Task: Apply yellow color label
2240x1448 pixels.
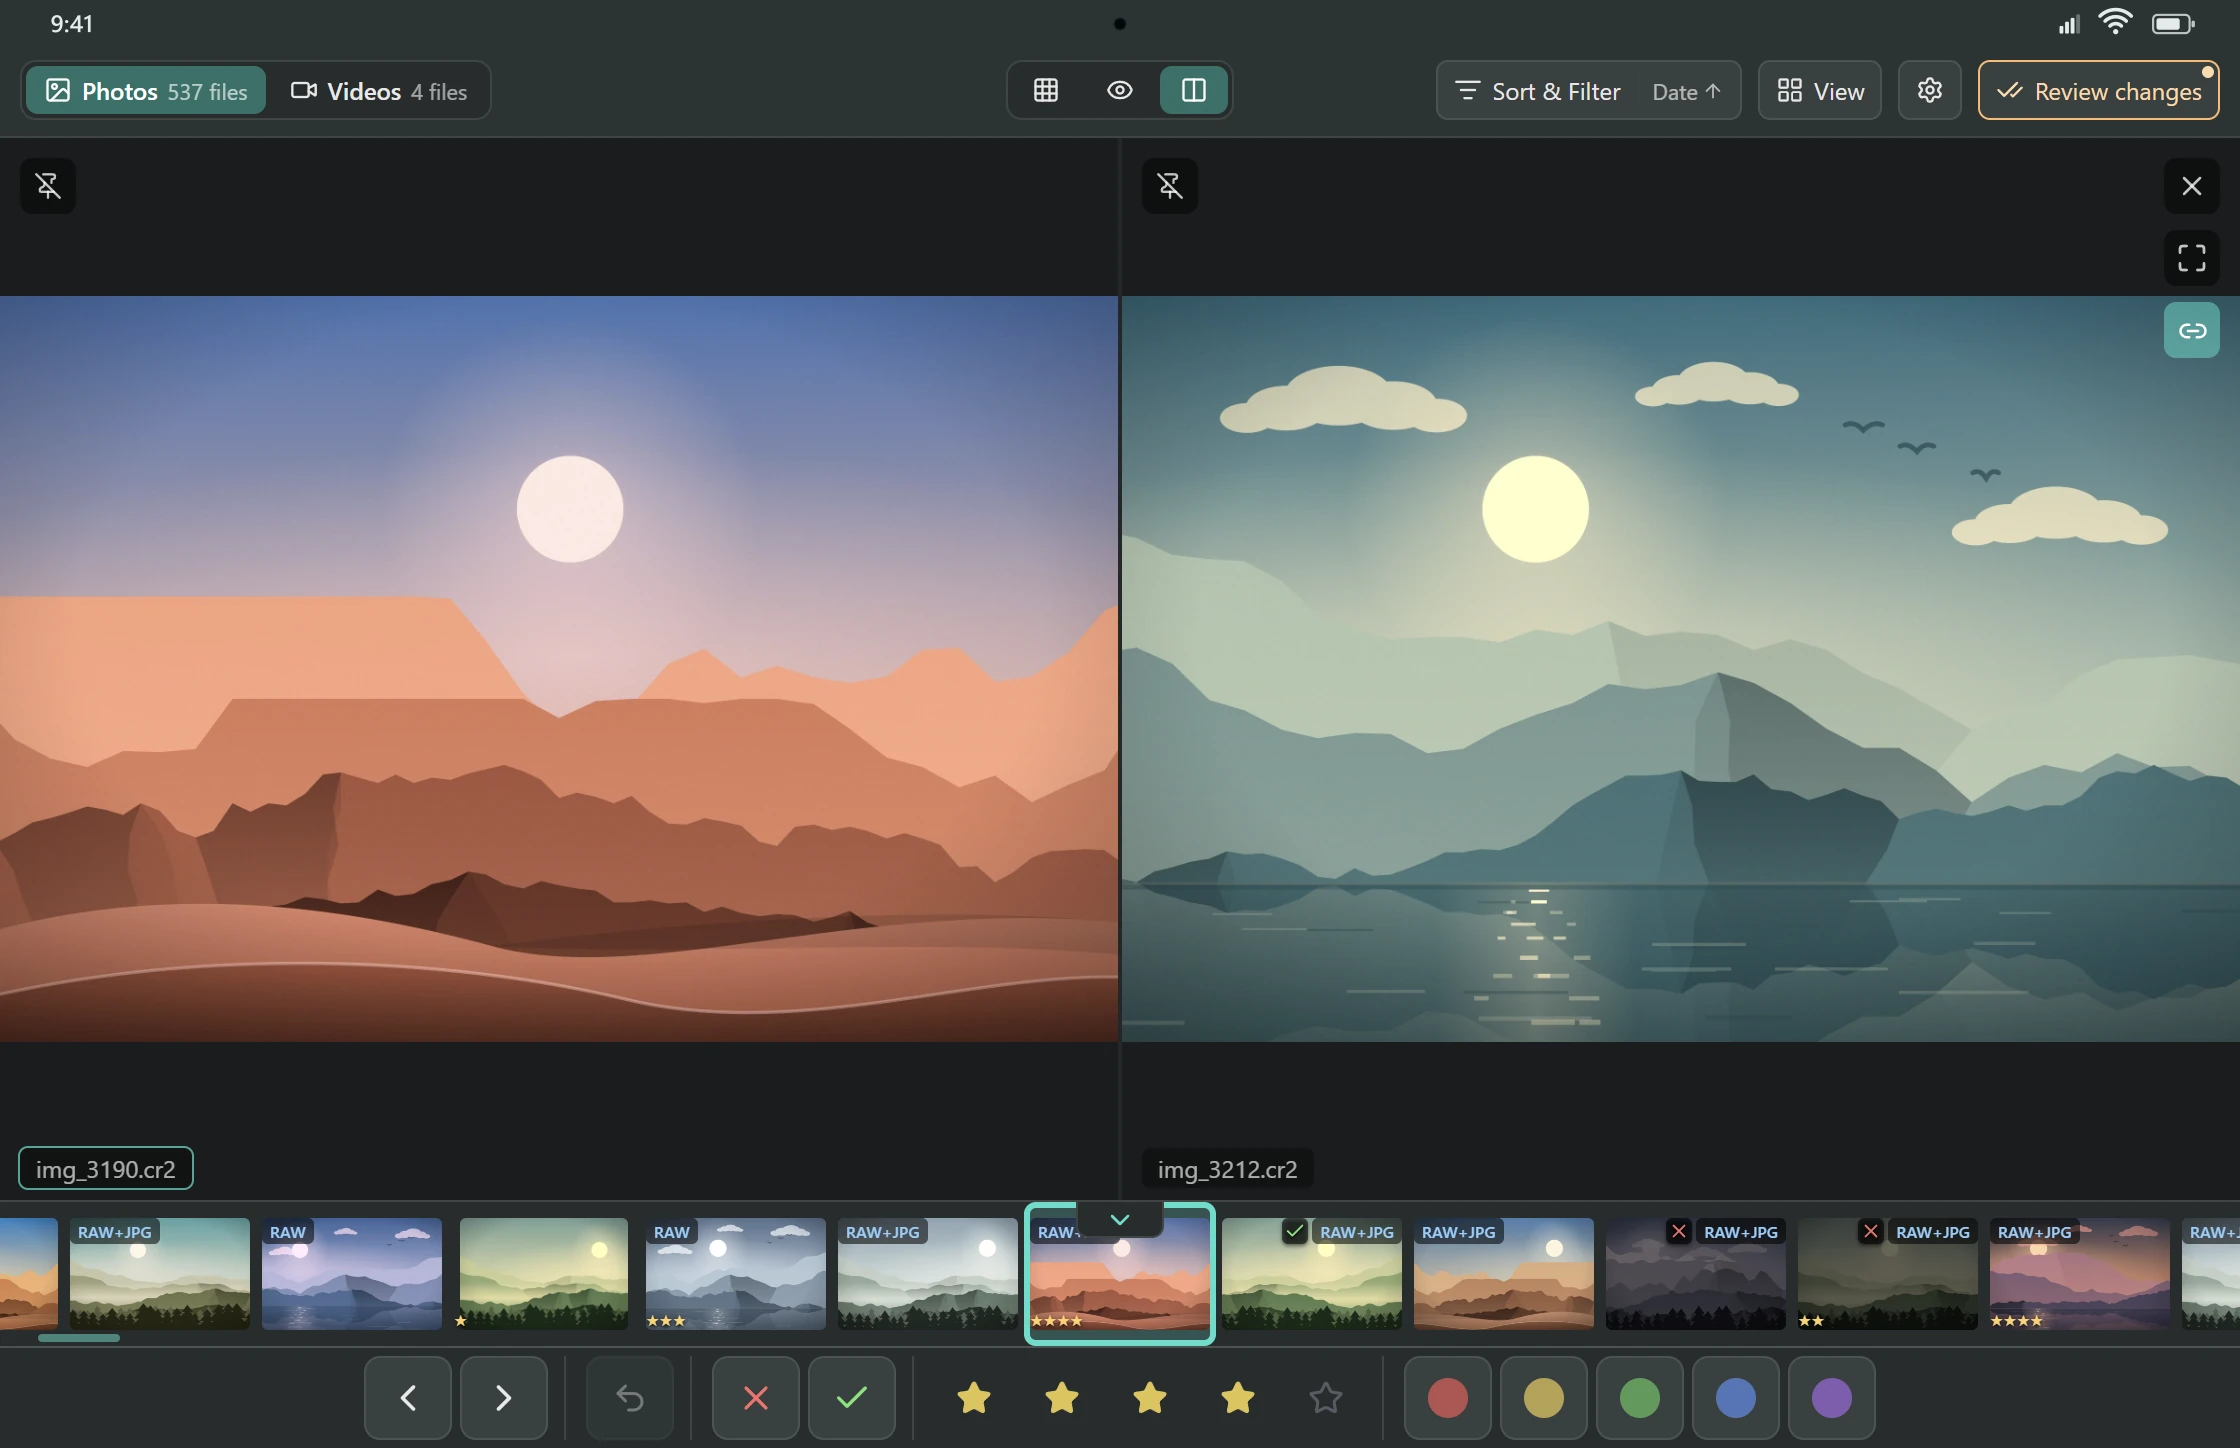Action: (1544, 1398)
